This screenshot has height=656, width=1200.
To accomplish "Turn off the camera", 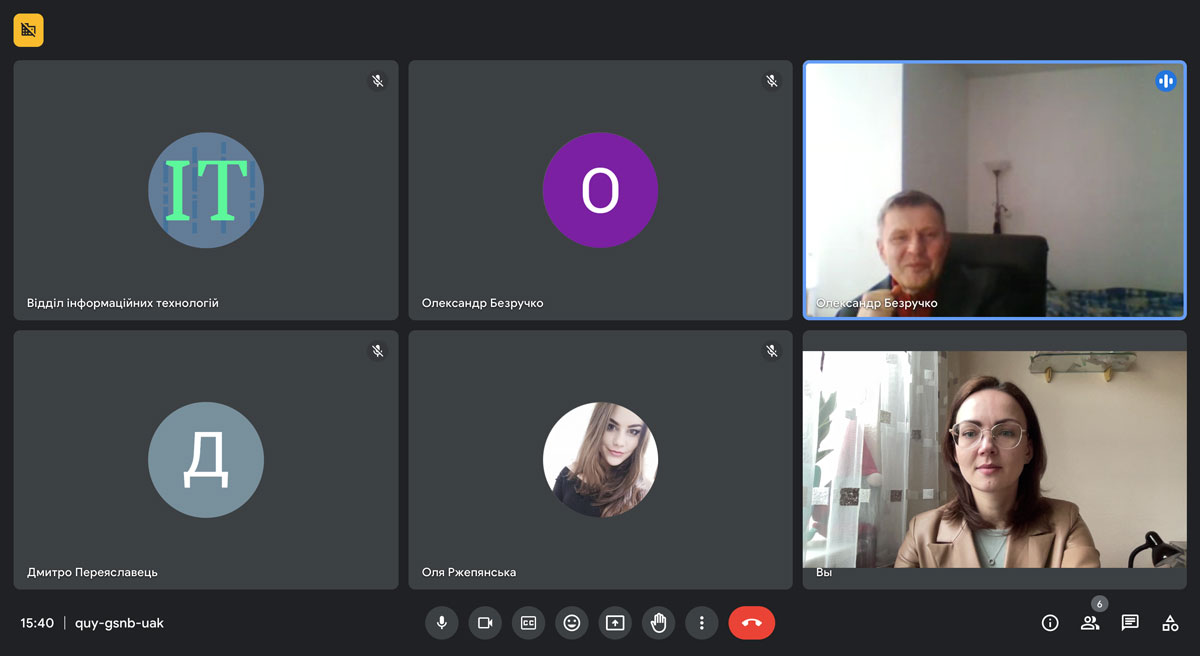I will (485, 623).
